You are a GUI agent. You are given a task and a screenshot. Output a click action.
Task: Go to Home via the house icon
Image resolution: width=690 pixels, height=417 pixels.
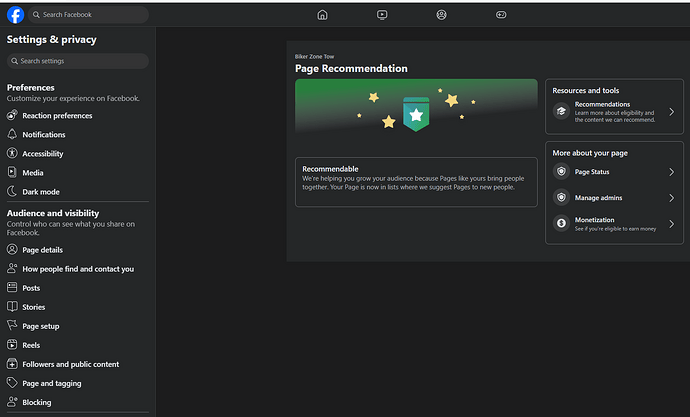[323, 15]
